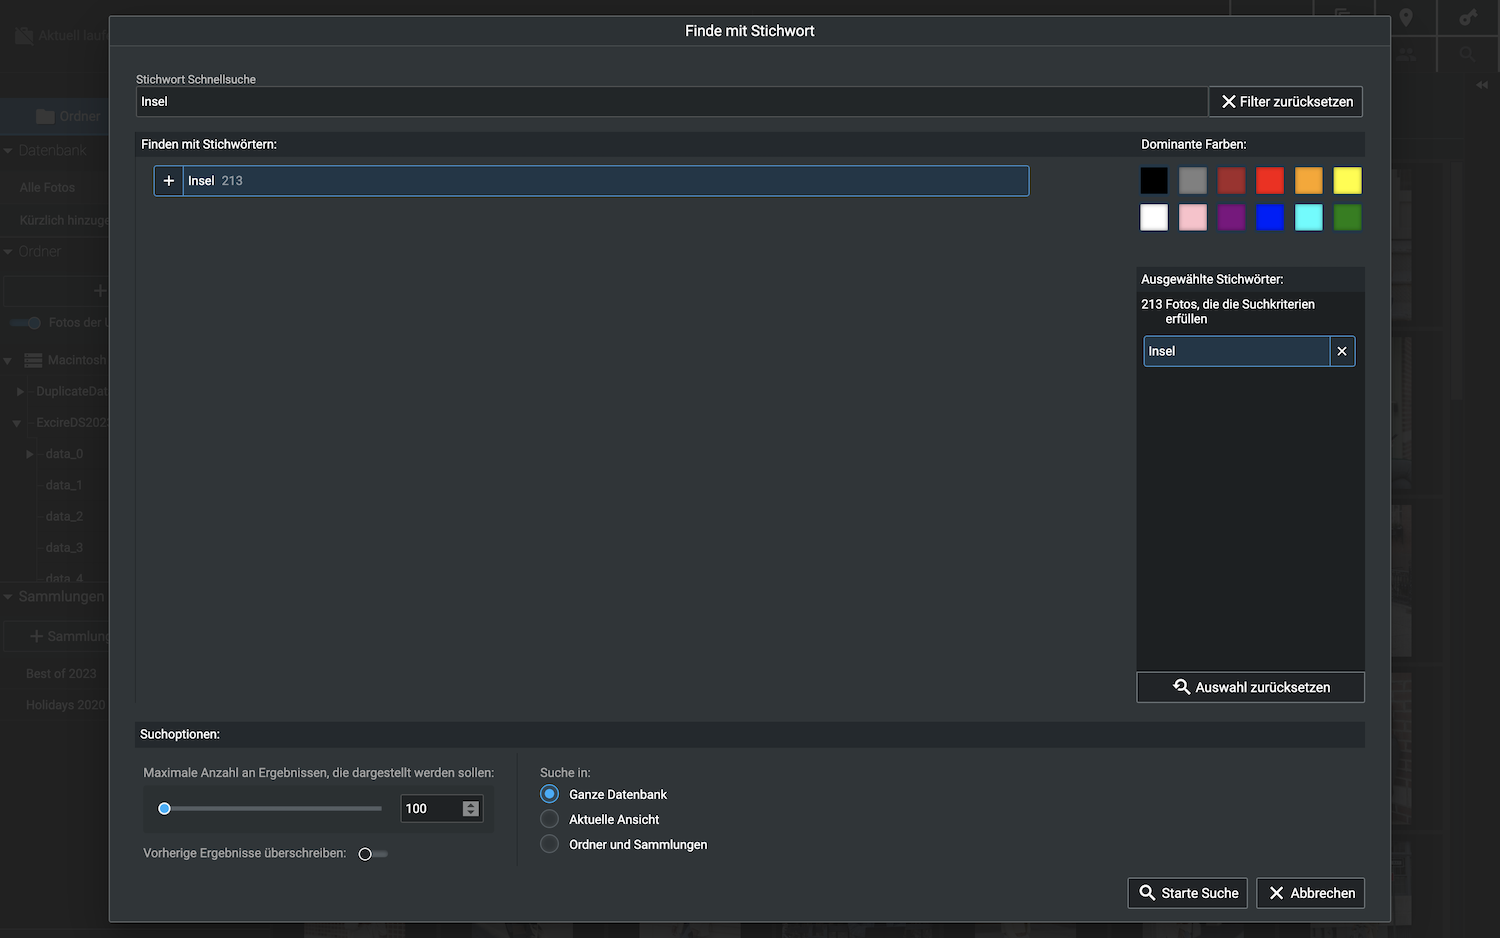Choose the black dominant color swatch
The height and width of the screenshot is (938, 1500).
click(1154, 181)
